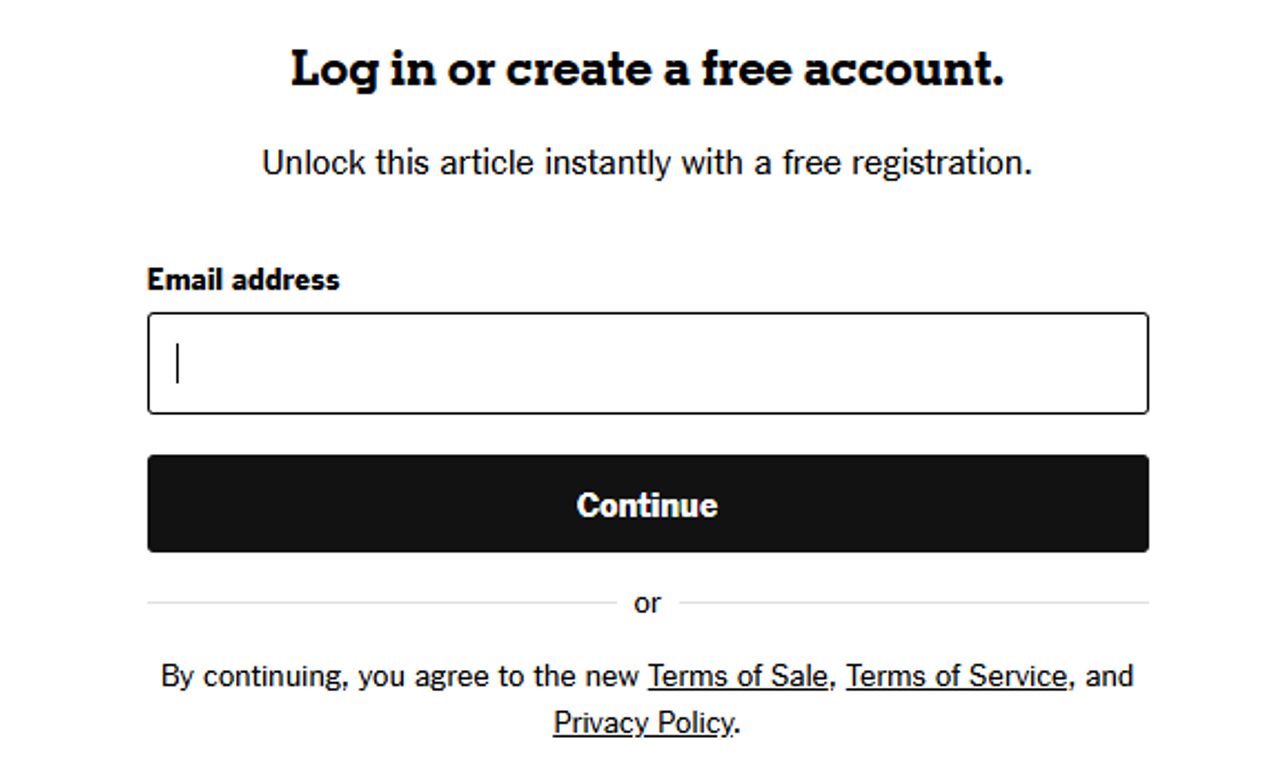1280x770 pixels.
Task: Read the Terms of Service document
Action: click(956, 676)
